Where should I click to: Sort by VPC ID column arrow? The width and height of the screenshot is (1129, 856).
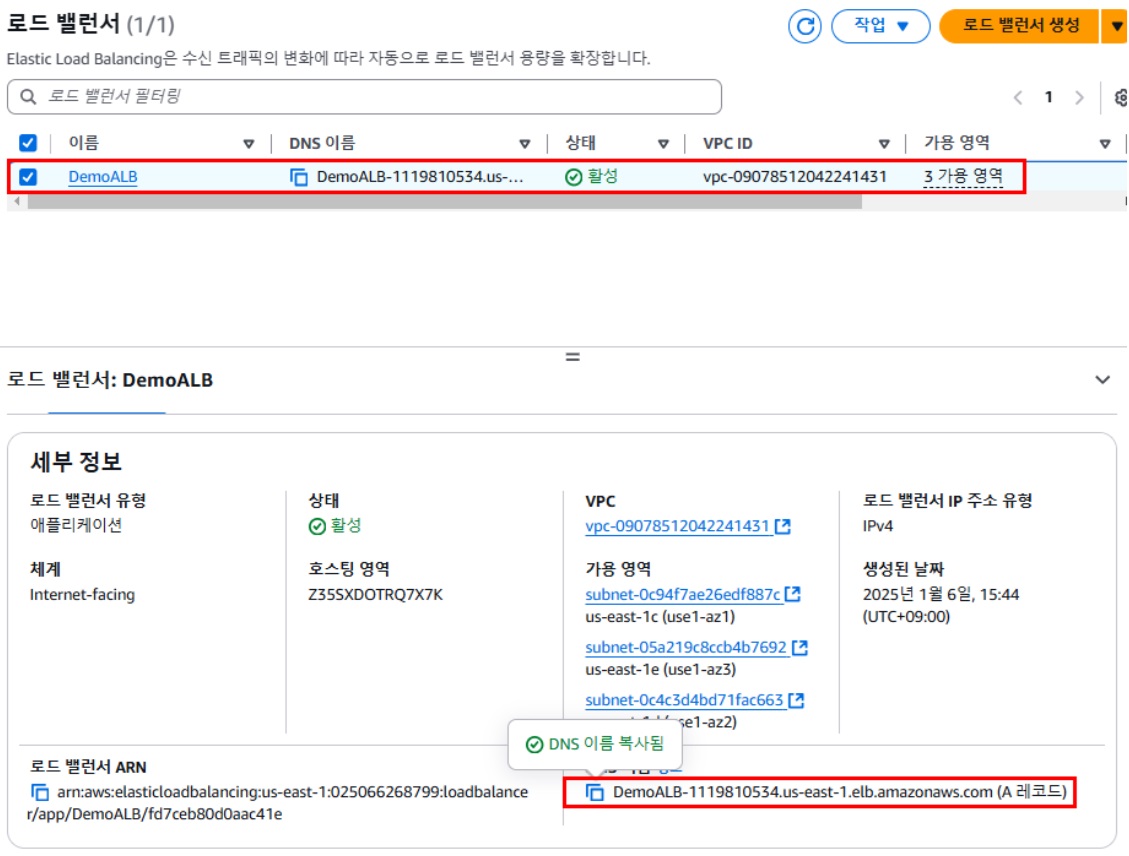click(x=884, y=144)
